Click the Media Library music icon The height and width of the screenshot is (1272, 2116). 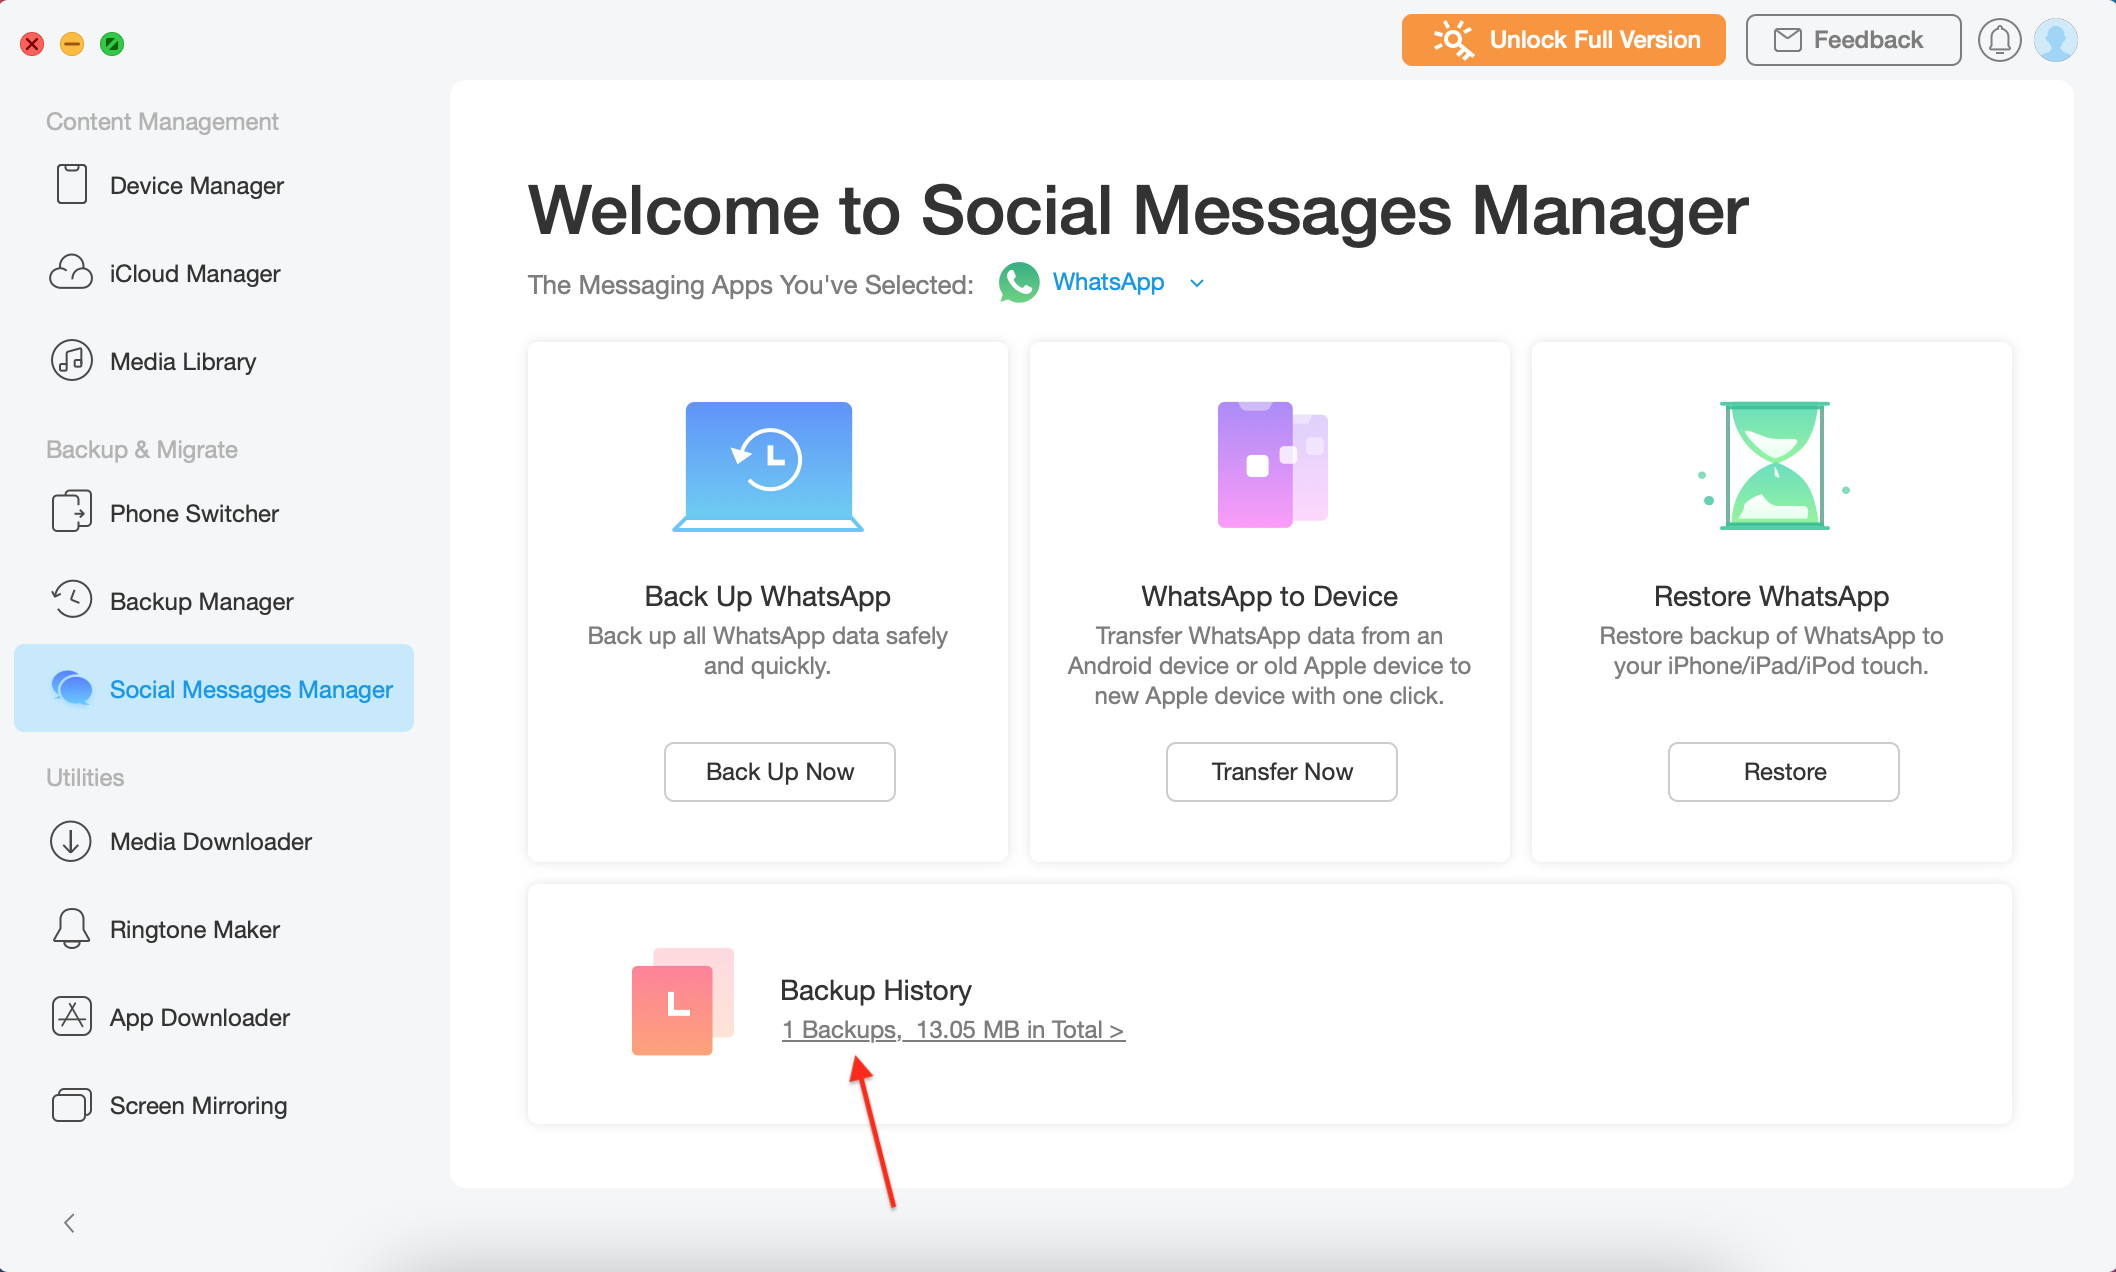[x=71, y=361]
